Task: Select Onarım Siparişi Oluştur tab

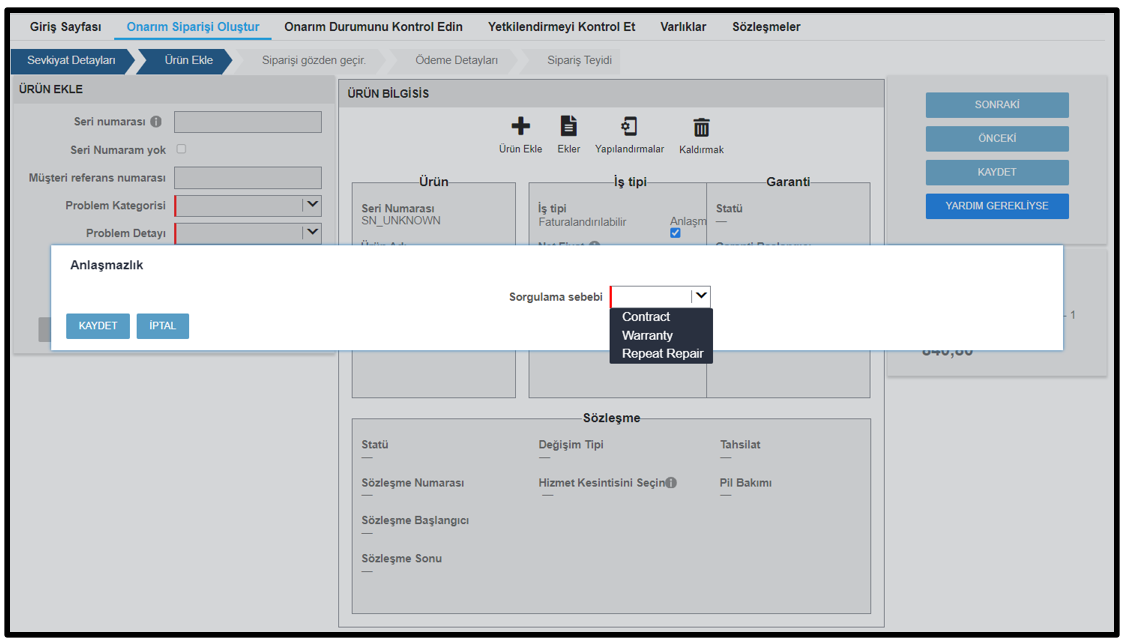Action: 193,27
